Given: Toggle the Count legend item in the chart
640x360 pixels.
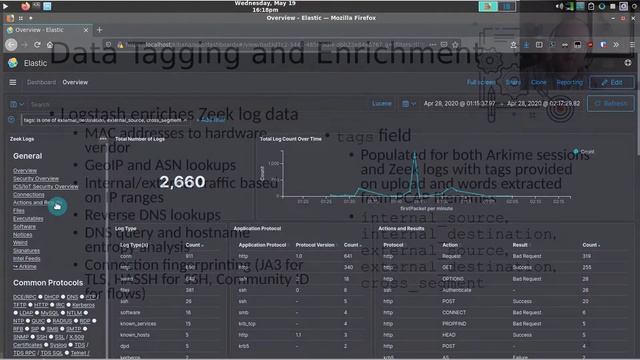Looking at the screenshot, I should point(584,151).
